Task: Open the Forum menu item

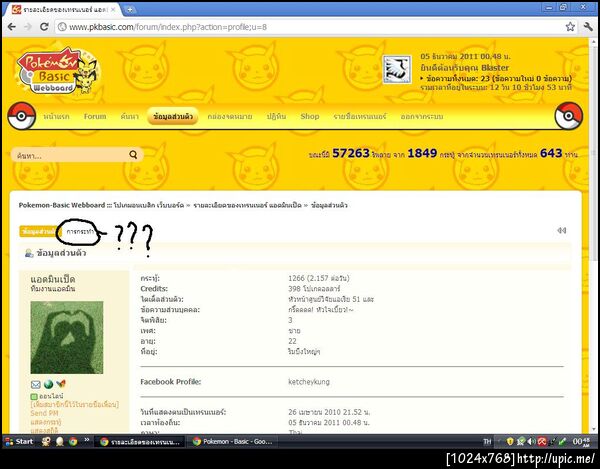Action: (x=95, y=116)
